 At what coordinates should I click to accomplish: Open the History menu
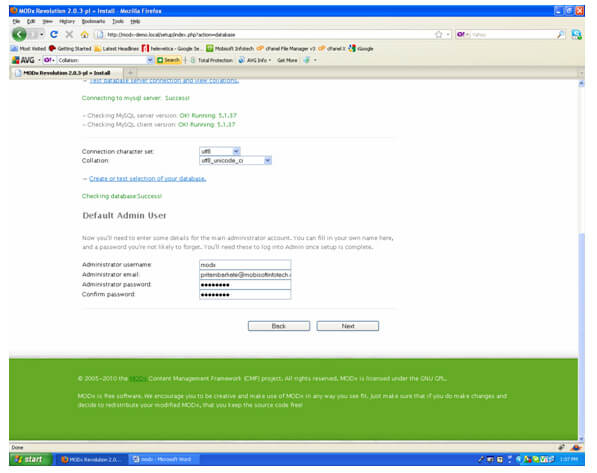(x=67, y=21)
